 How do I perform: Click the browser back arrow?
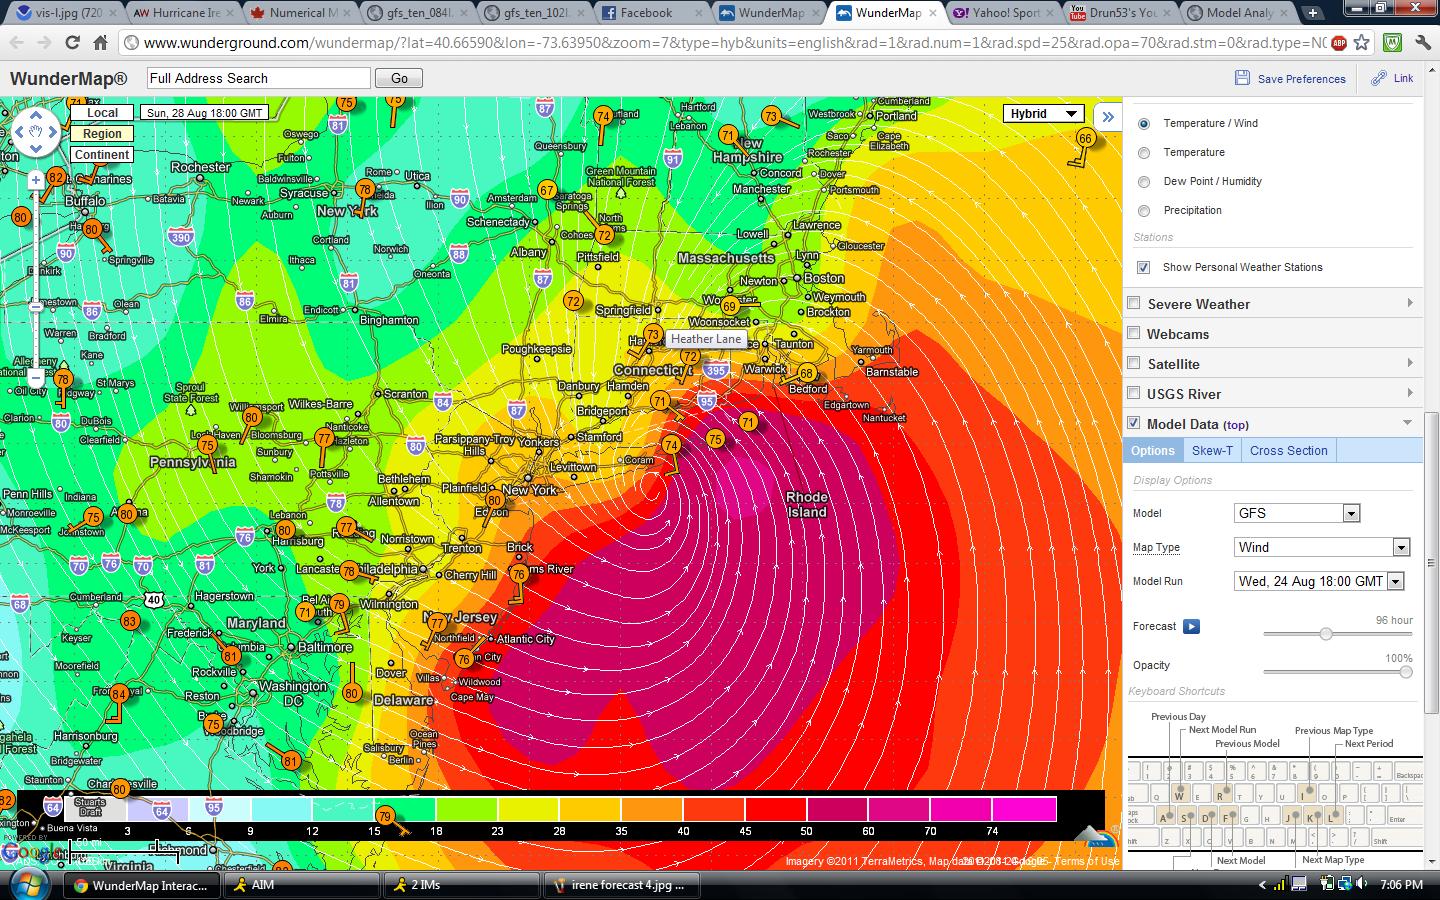16,42
